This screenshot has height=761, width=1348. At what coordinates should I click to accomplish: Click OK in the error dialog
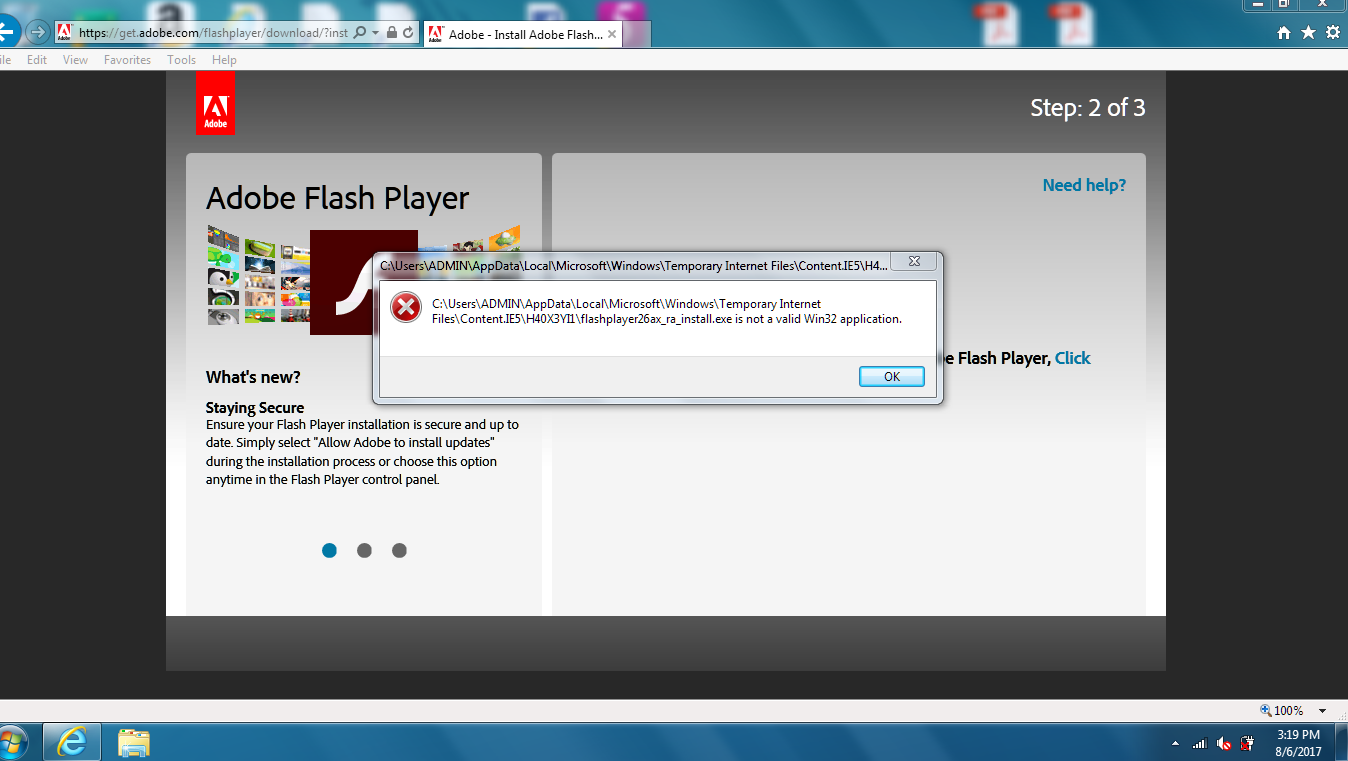point(892,377)
